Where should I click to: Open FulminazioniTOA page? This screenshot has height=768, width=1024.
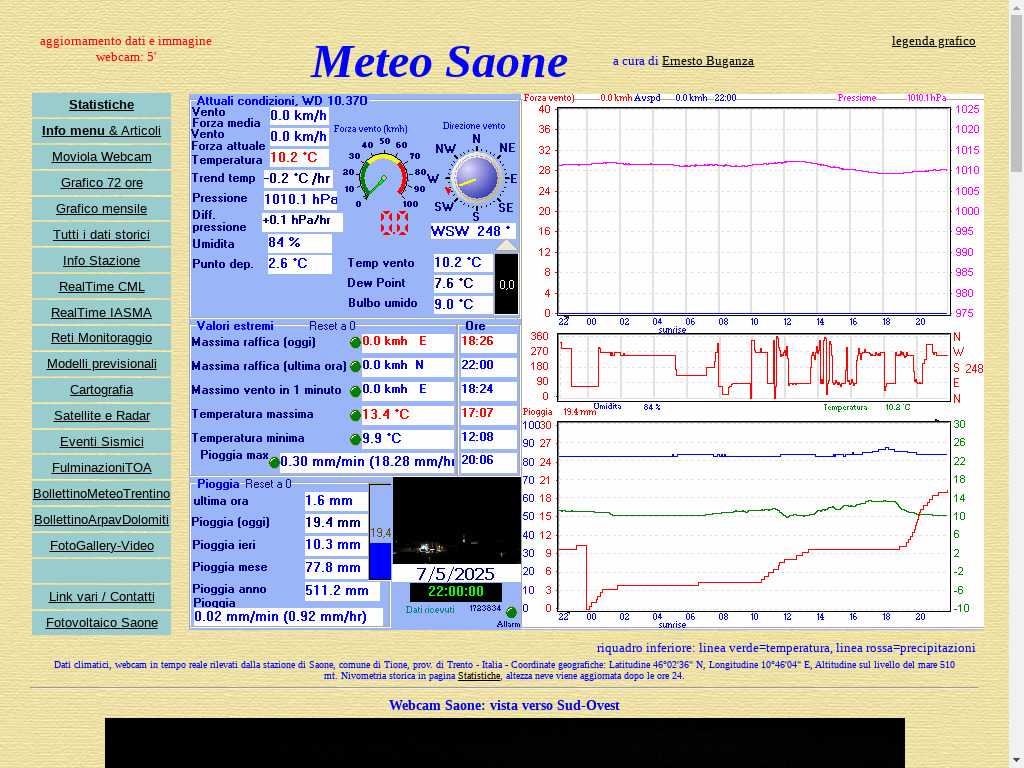coord(101,468)
